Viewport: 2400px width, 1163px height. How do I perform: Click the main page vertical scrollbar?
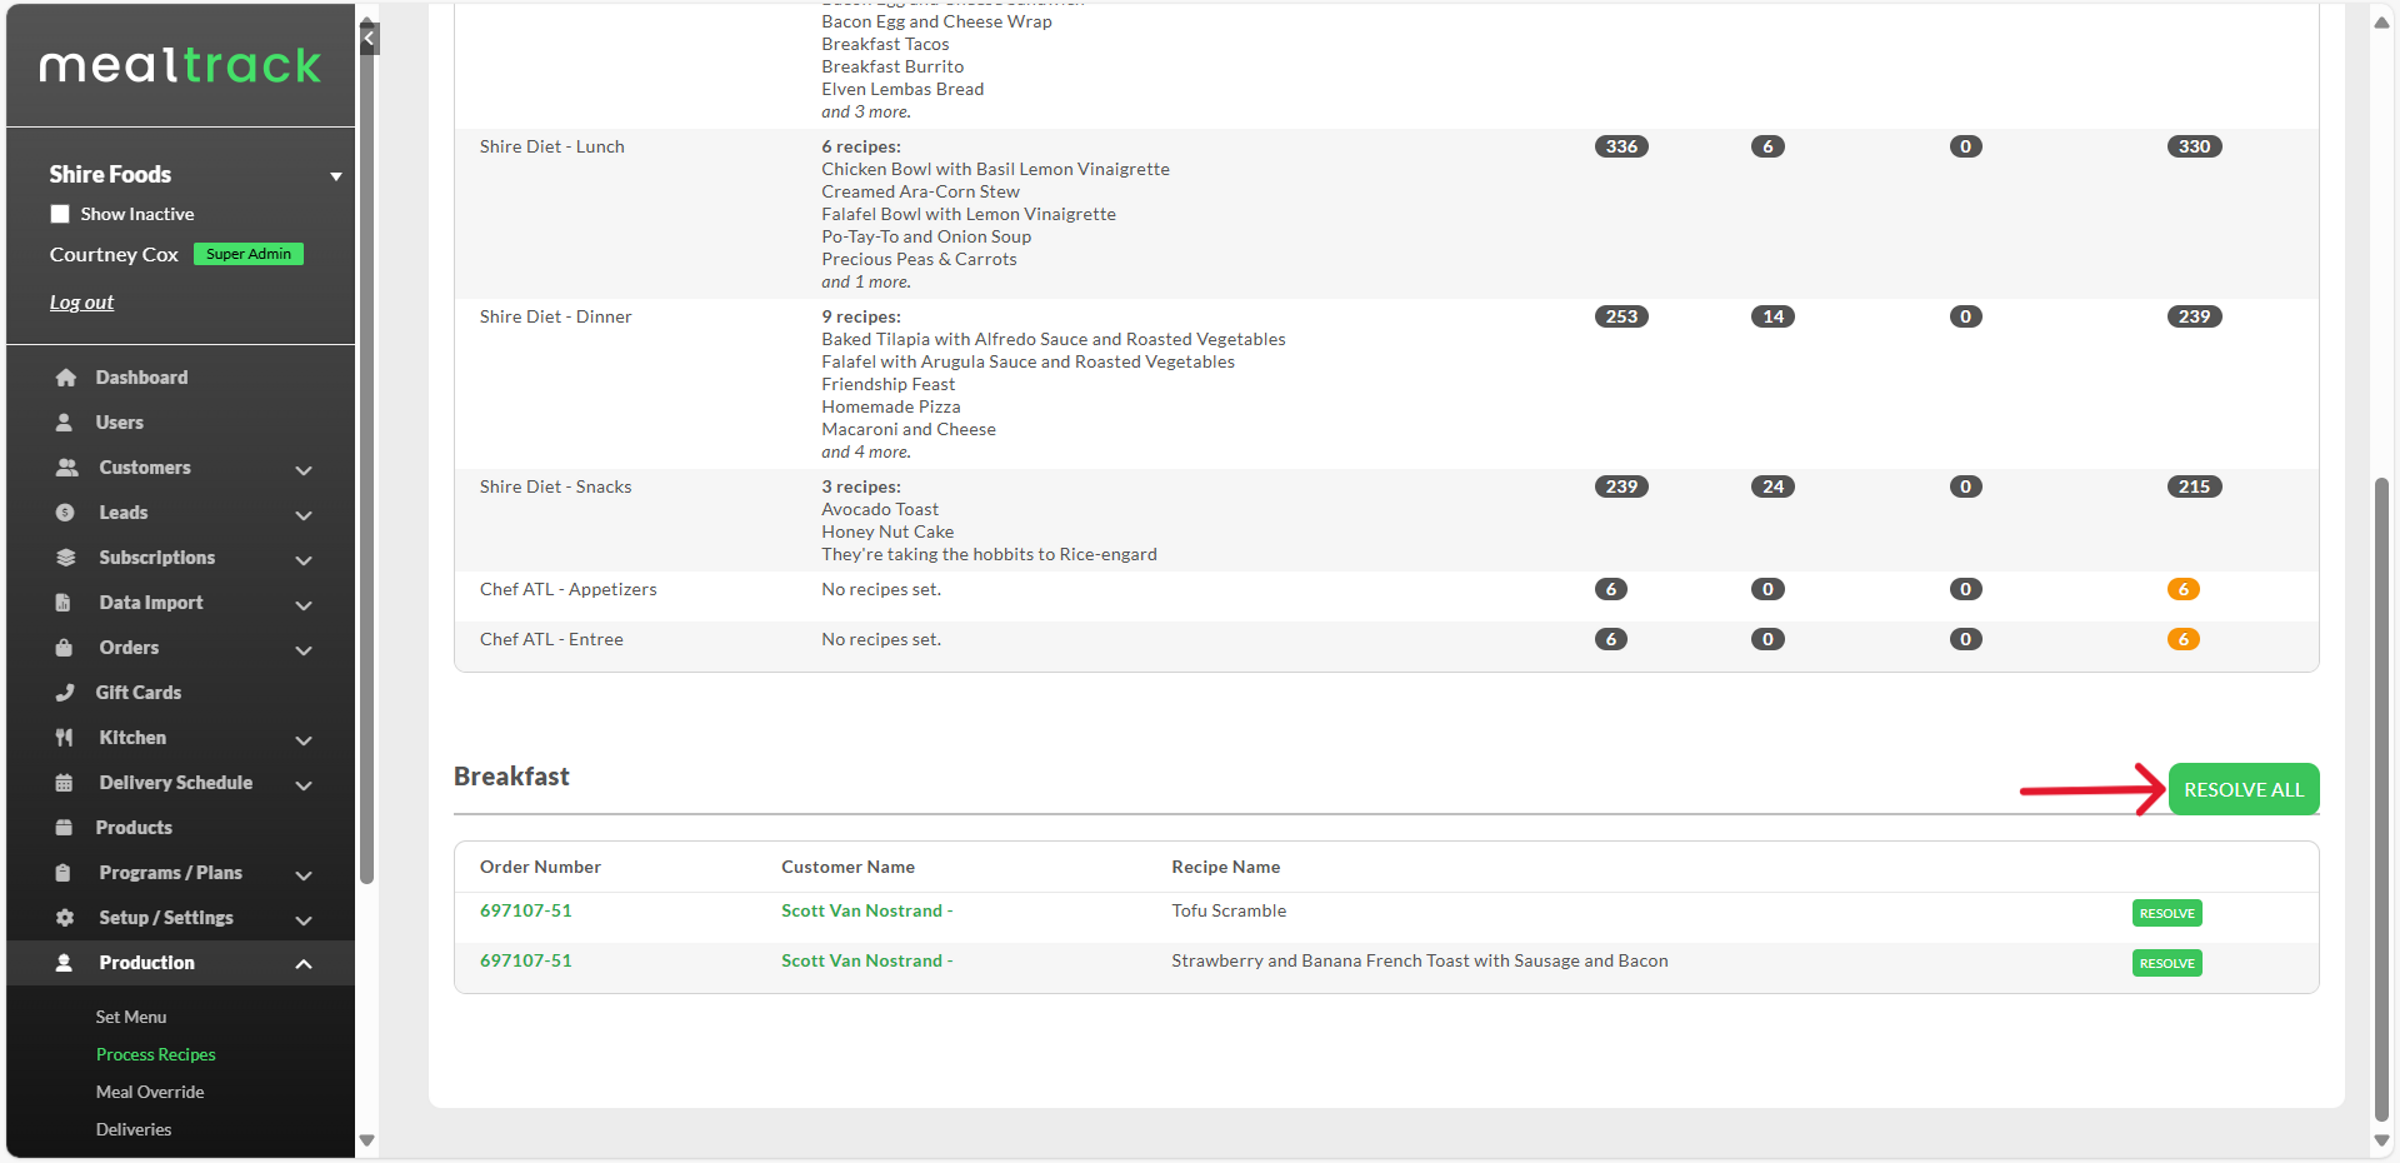point(2381,798)
